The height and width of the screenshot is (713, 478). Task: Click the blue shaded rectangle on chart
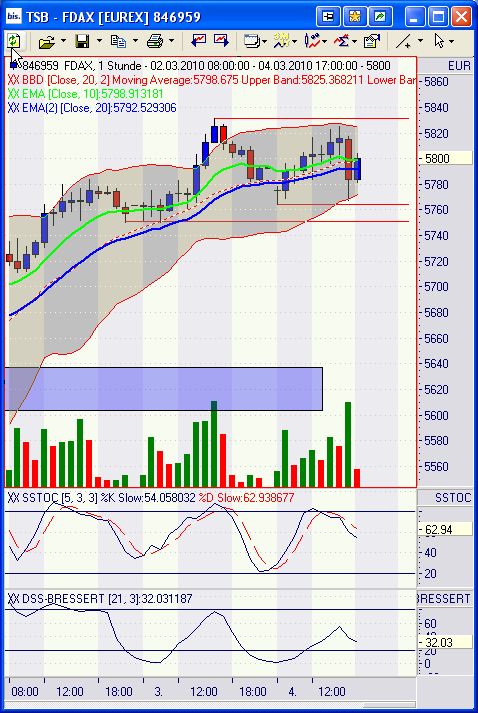tap(164, 389)
